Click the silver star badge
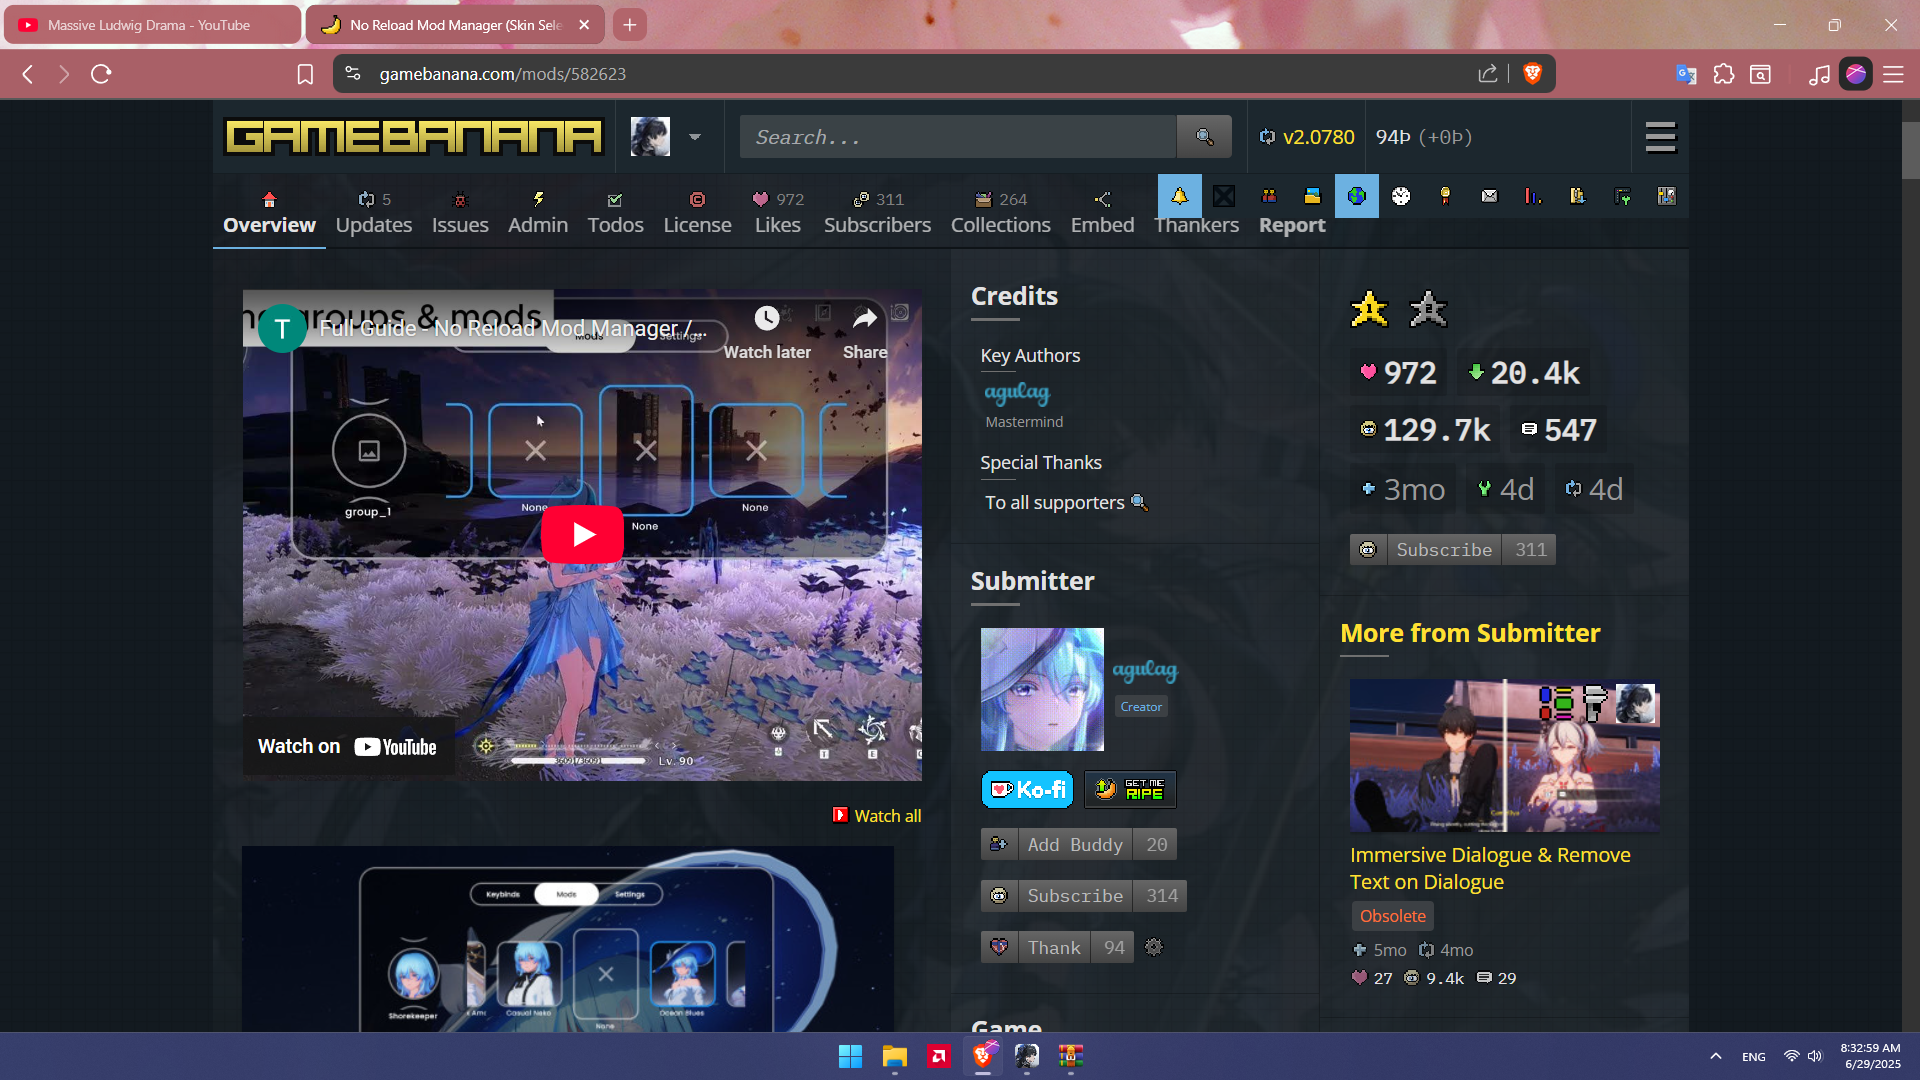Screen dimensions: 1920x1080 (x=1428, y=310)
